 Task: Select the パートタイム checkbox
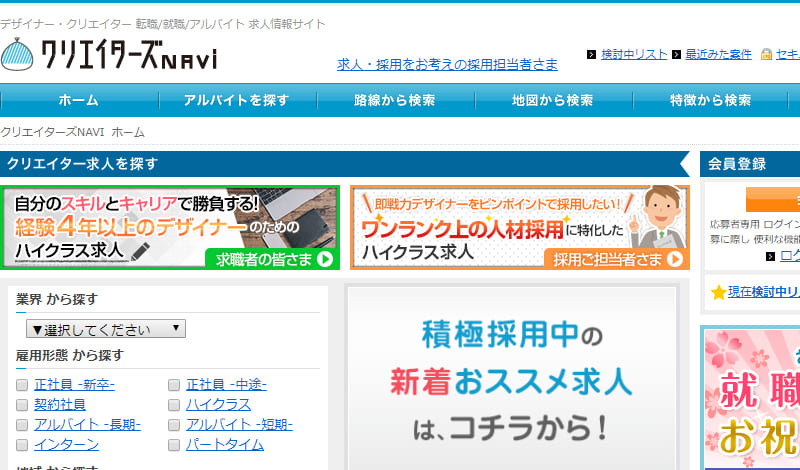point(174,445)
